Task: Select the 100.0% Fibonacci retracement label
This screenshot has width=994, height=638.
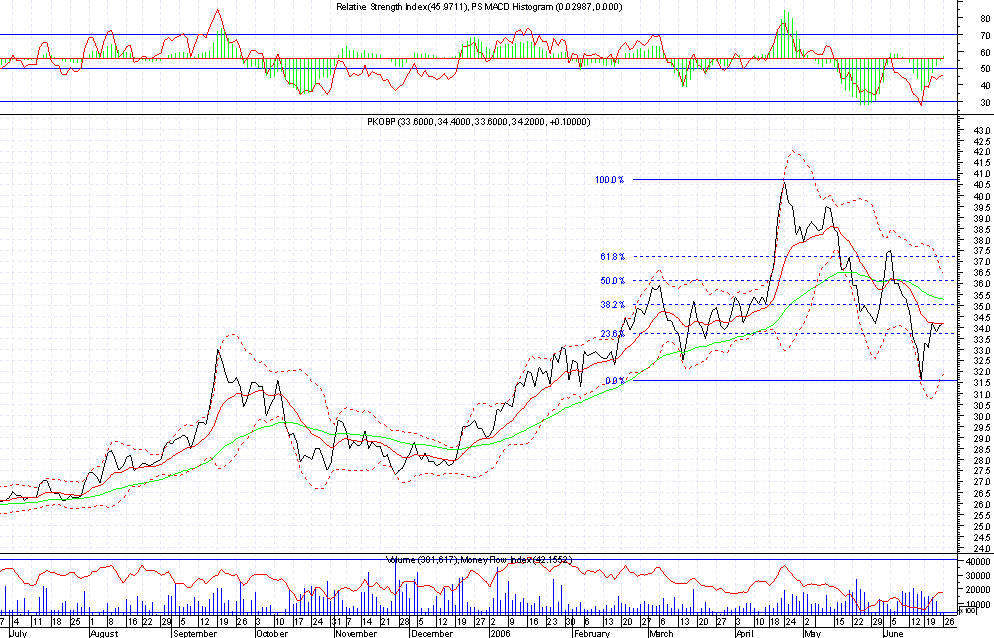Action: [x=609, y=180]
